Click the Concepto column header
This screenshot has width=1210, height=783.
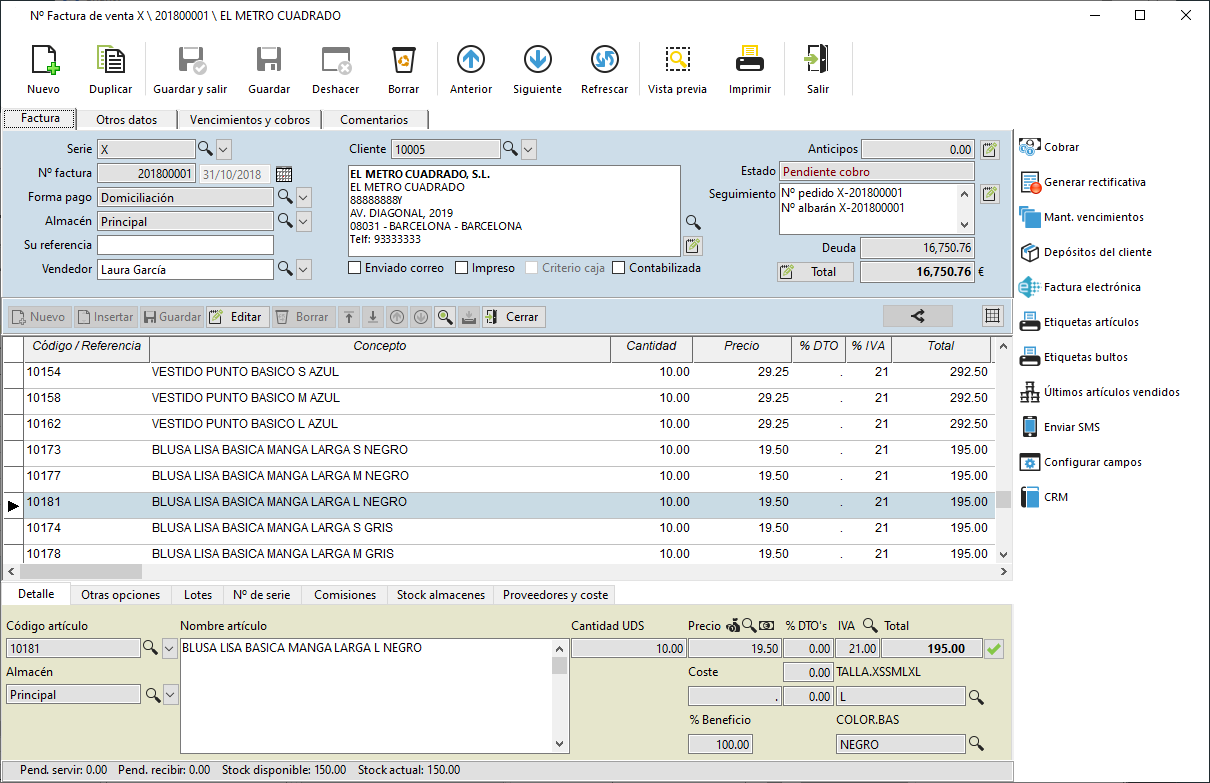tap(380, 346)
